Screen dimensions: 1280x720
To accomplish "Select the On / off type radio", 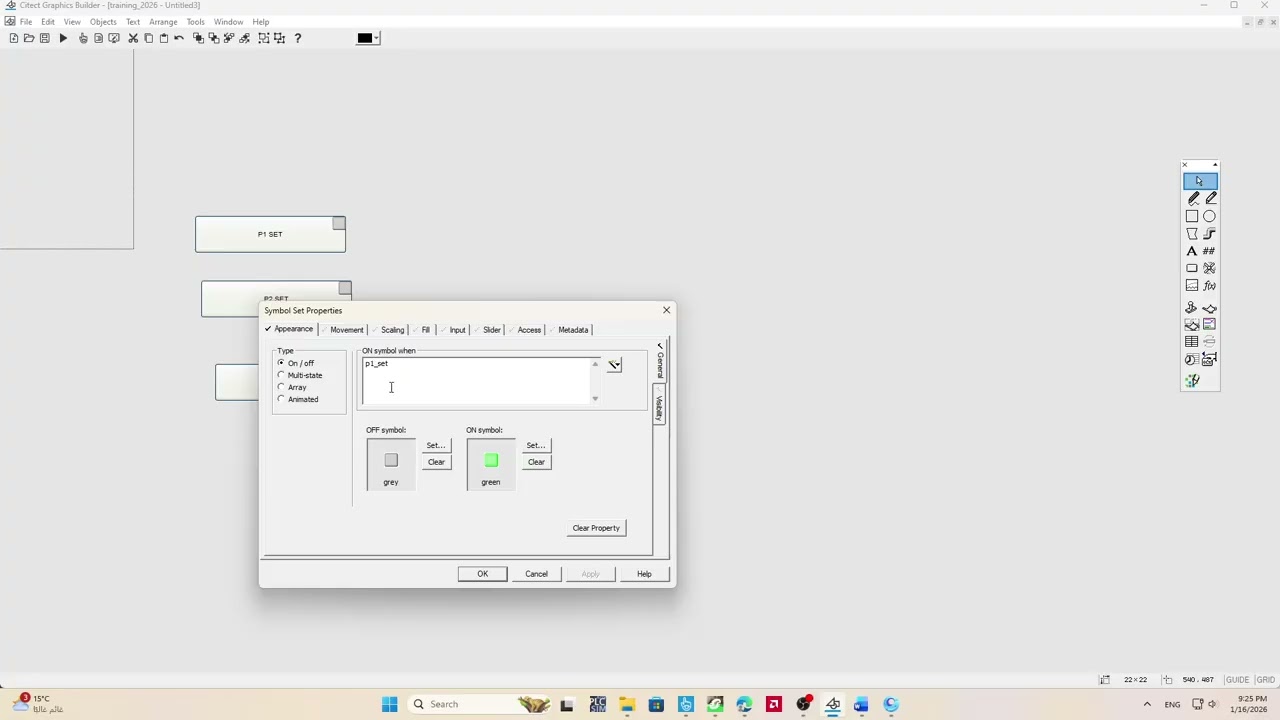I will (x=281, y=363).
